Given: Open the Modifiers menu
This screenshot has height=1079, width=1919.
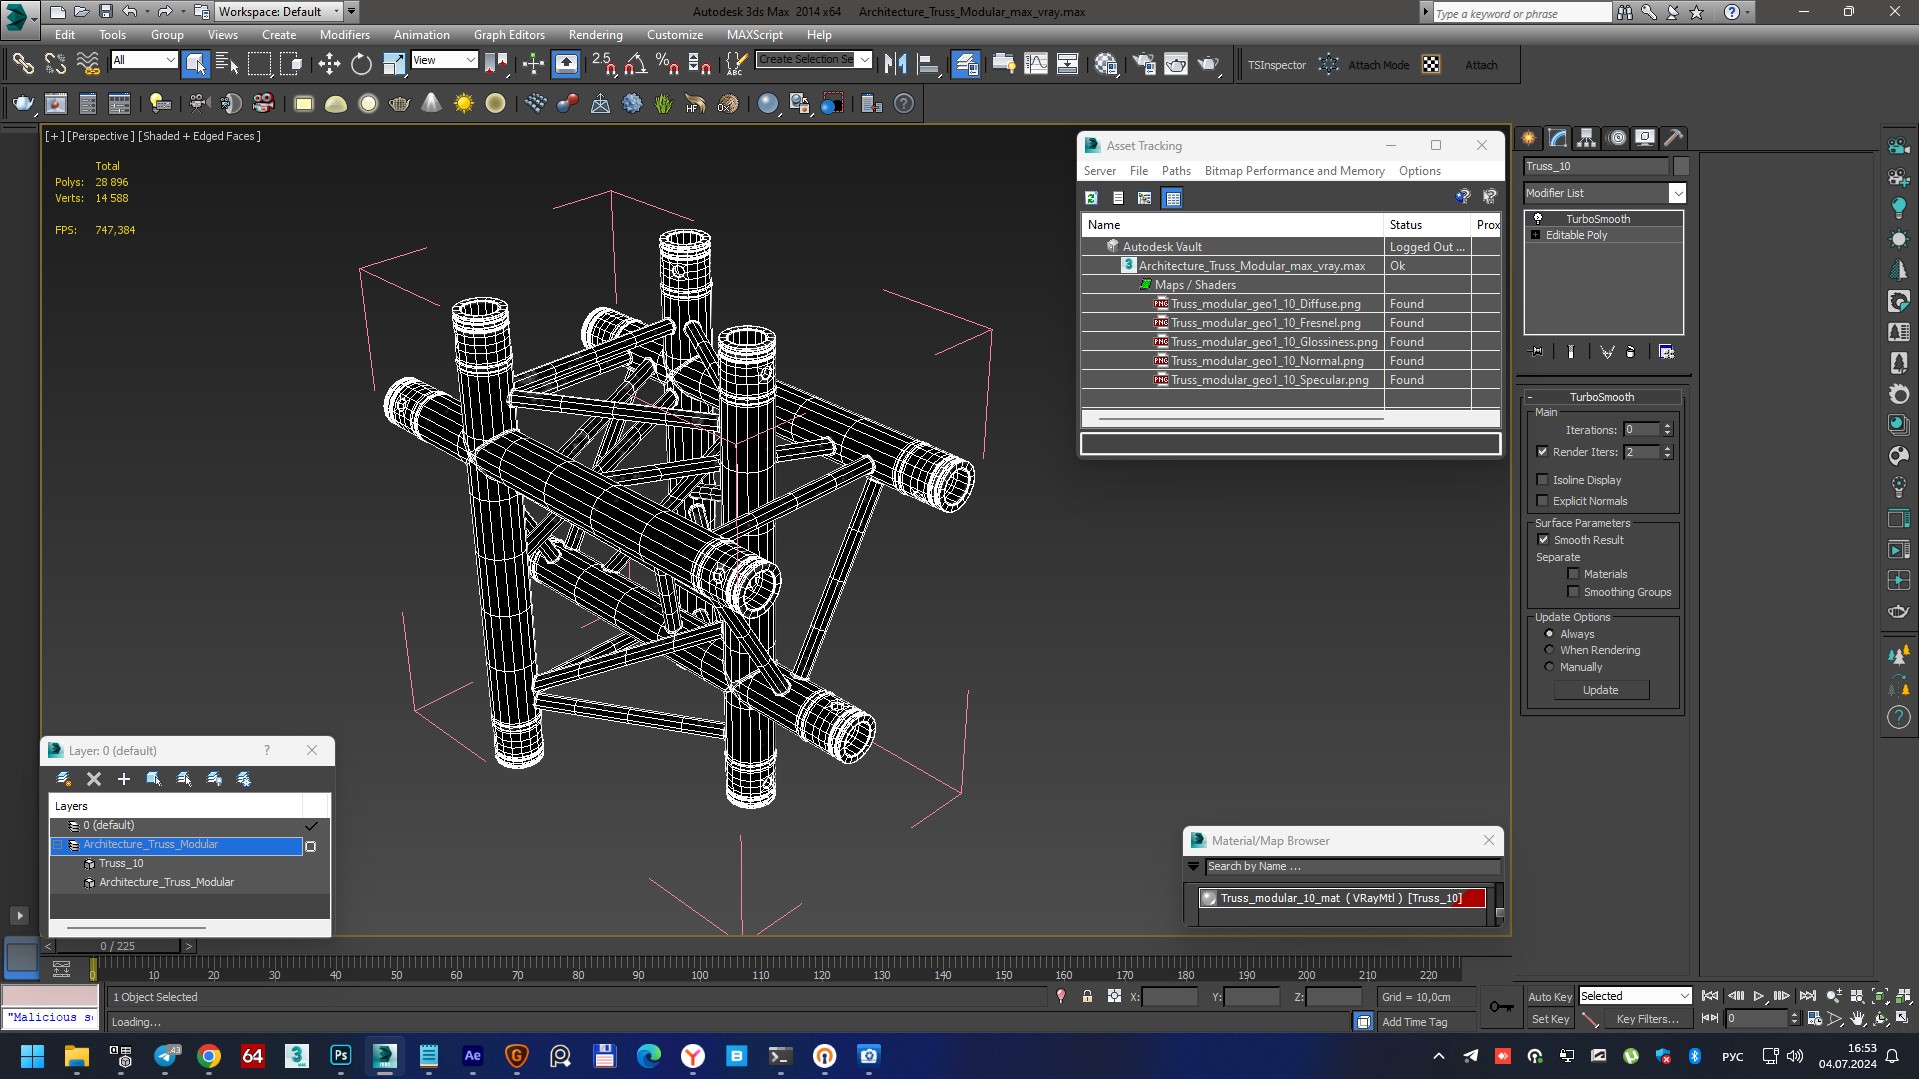Looking at the screenshot, I should [x=344, y=35].
